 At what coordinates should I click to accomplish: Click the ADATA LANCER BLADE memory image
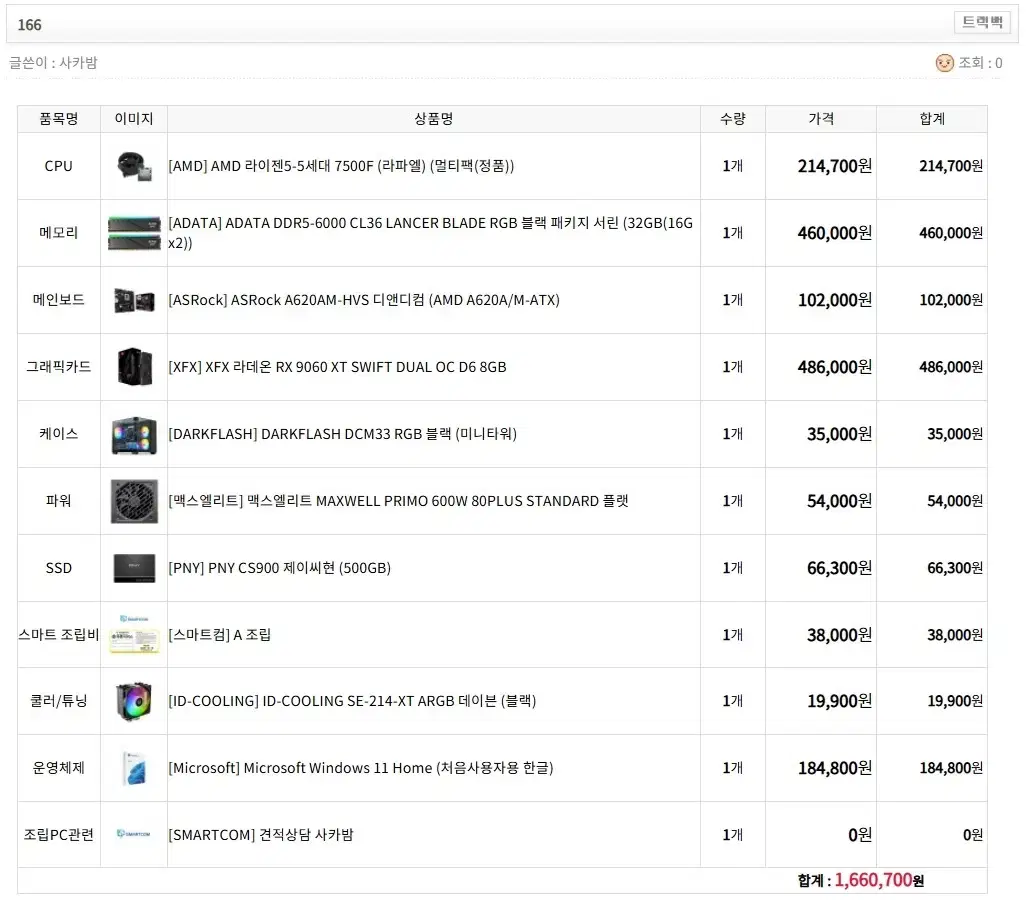(x=134, y=232)
